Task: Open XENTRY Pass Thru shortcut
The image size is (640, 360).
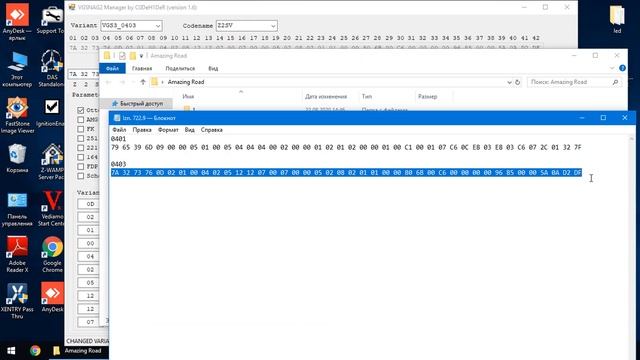Action: (17, 301)
